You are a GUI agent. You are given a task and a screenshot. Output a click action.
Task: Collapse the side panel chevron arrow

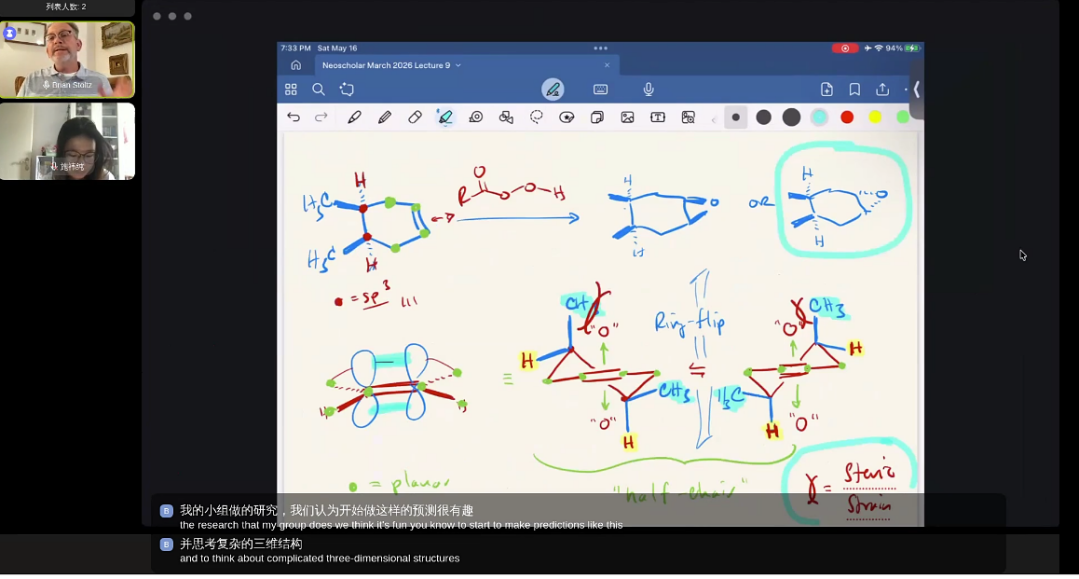point(917,90)
